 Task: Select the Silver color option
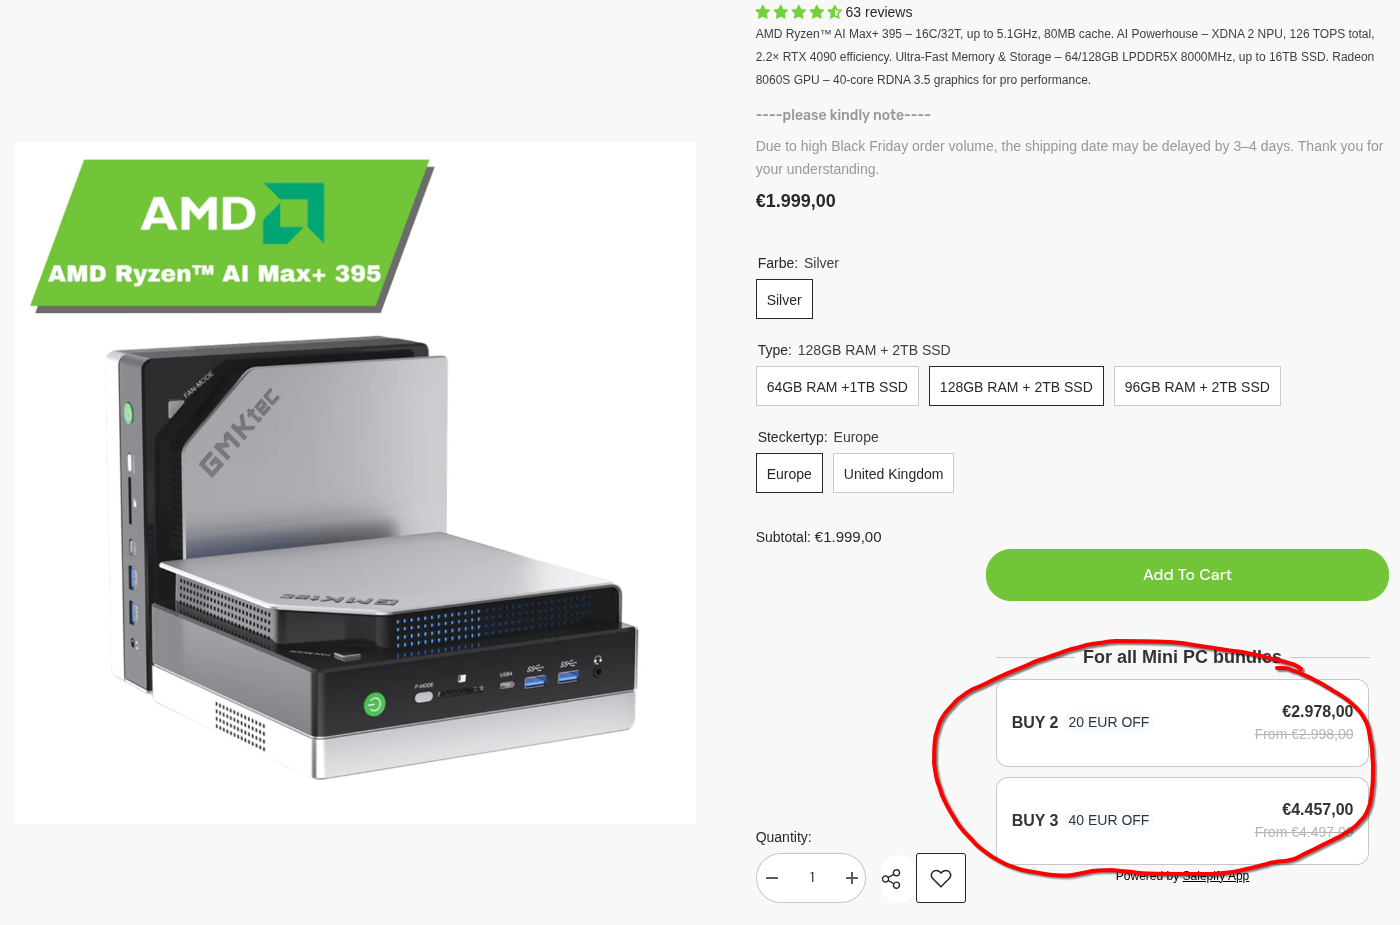click(x=784, y=300)
